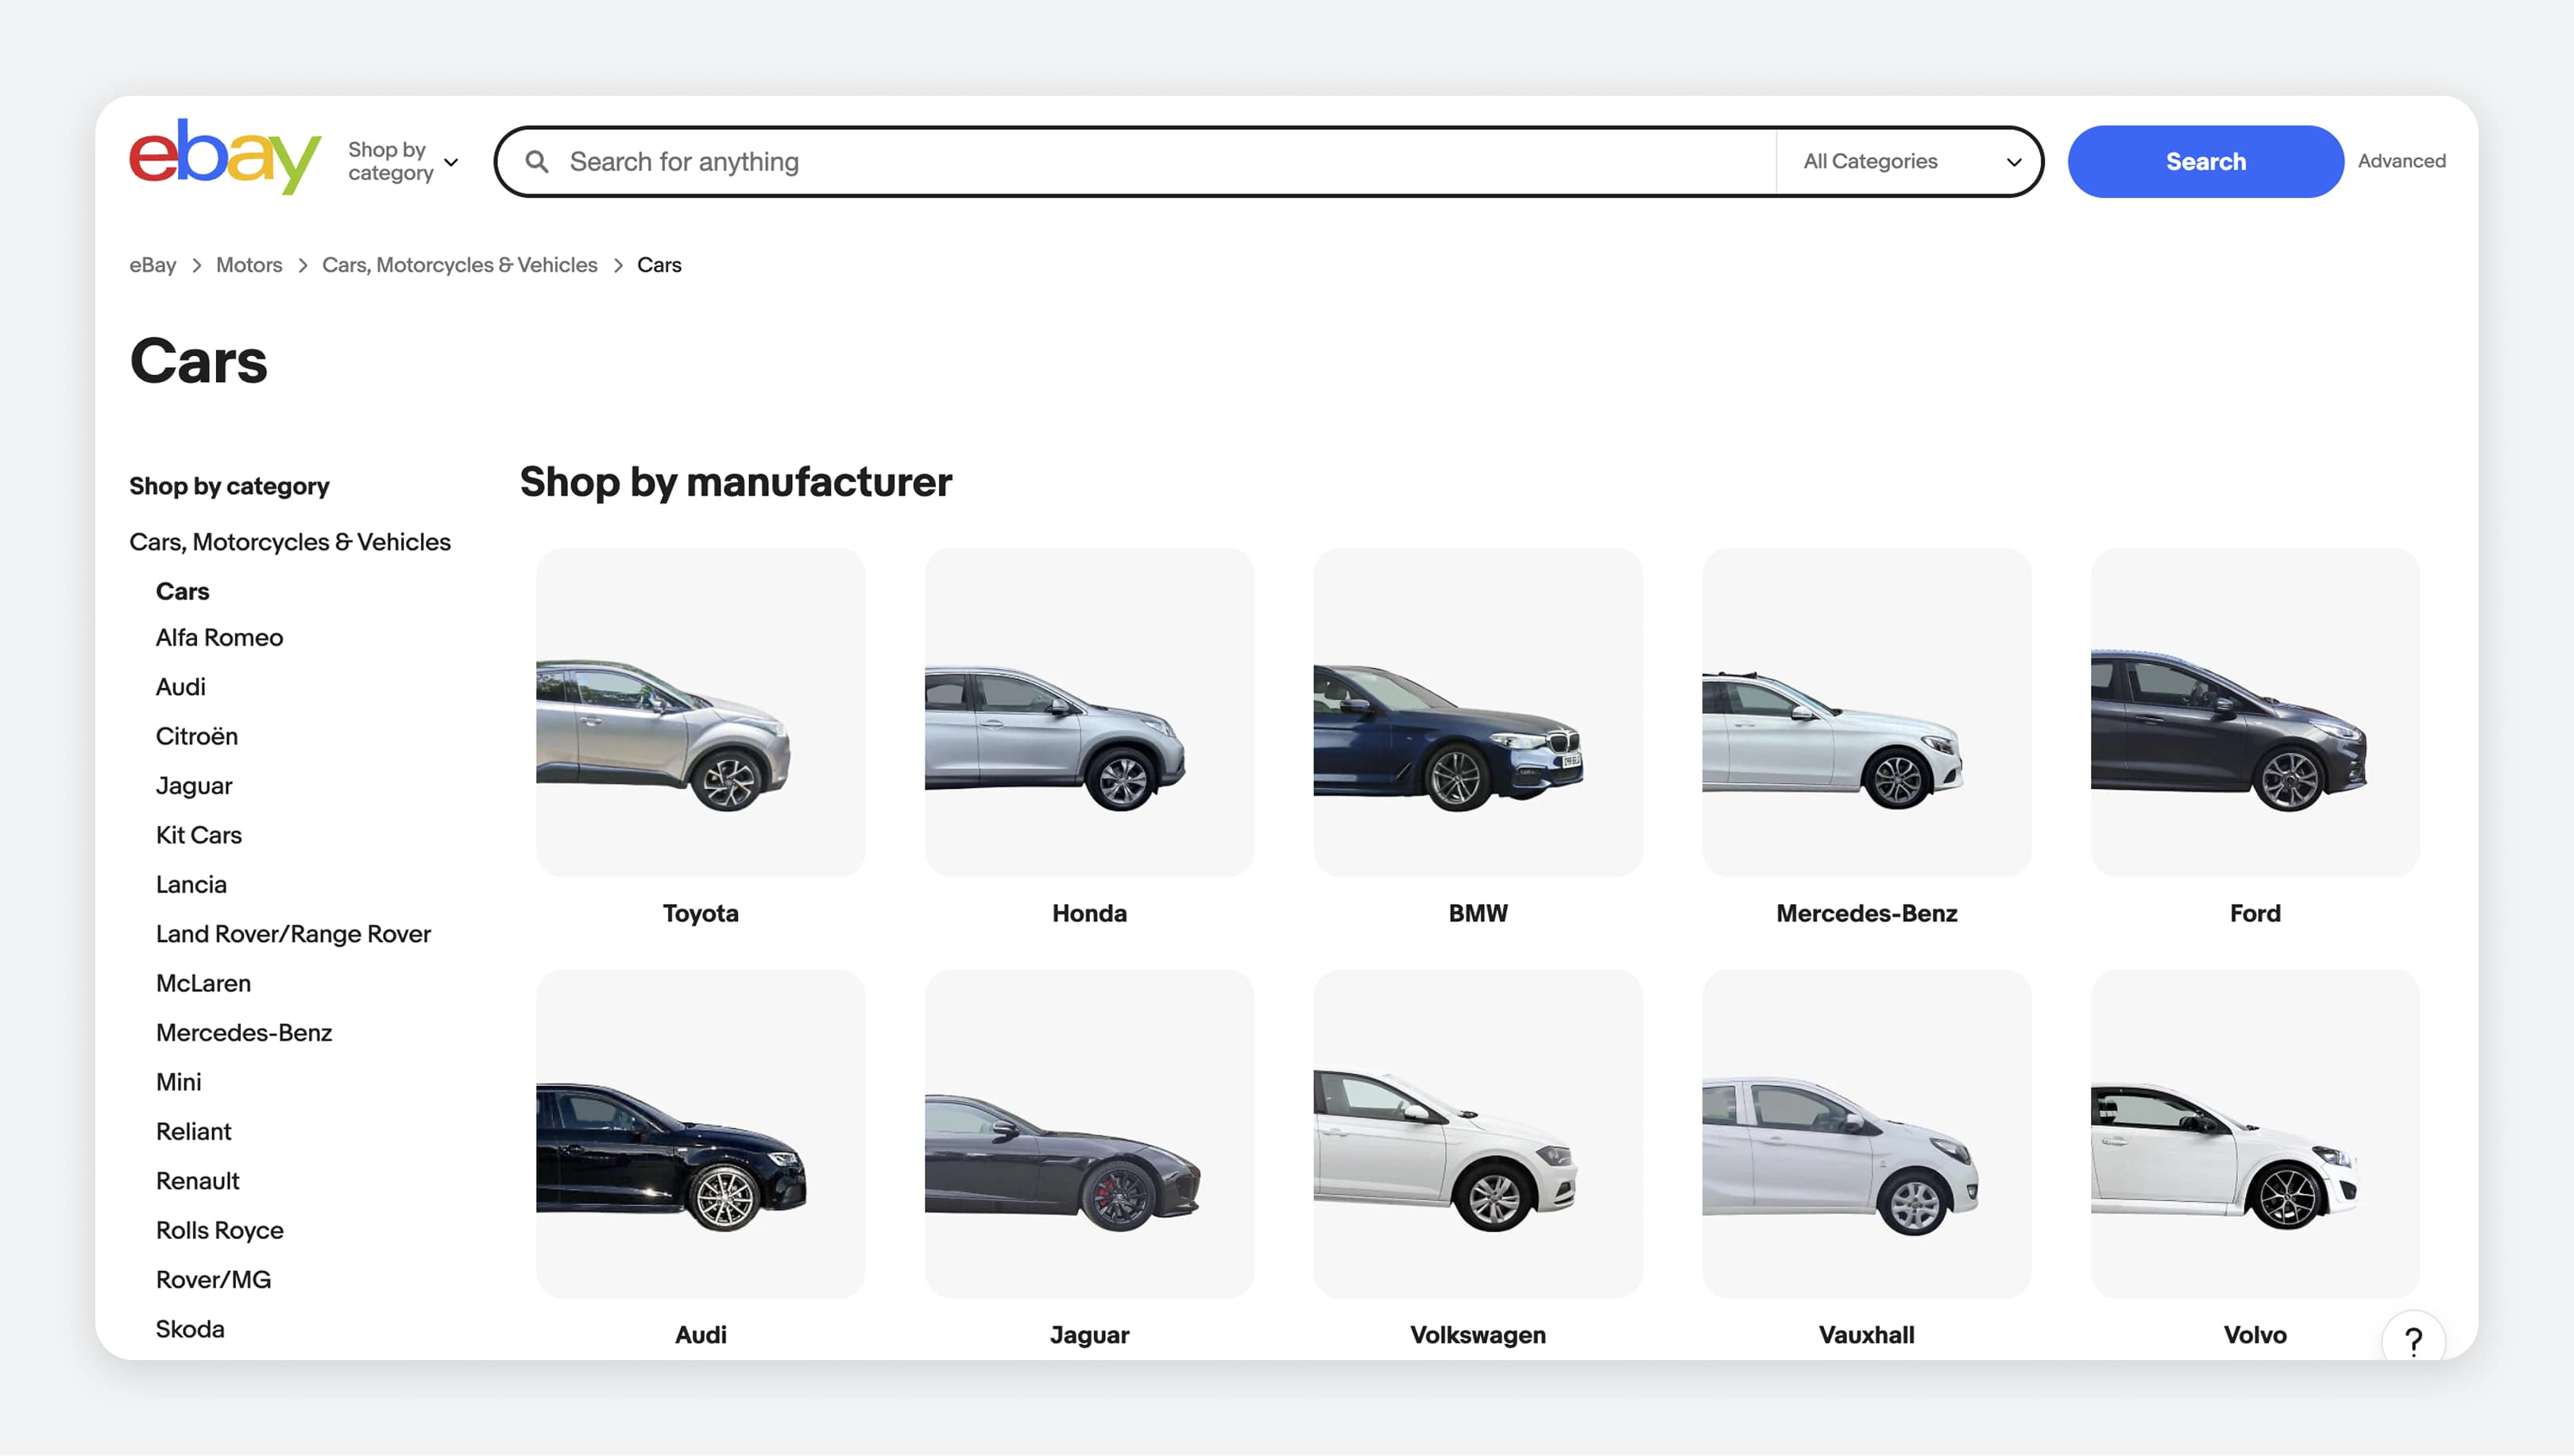This screenshot has height=1456, width=2574.
Task: Open the help question mark button
Action: 2412,1340
